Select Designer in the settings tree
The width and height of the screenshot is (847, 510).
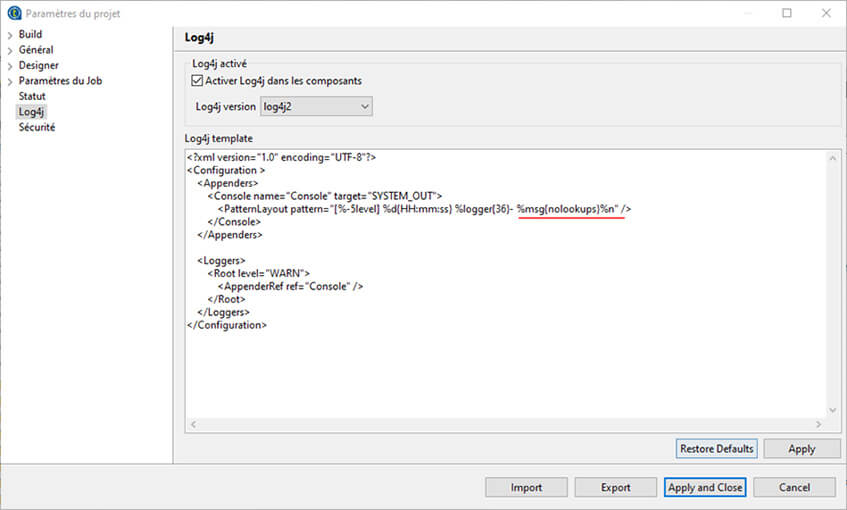pos(38,65)
